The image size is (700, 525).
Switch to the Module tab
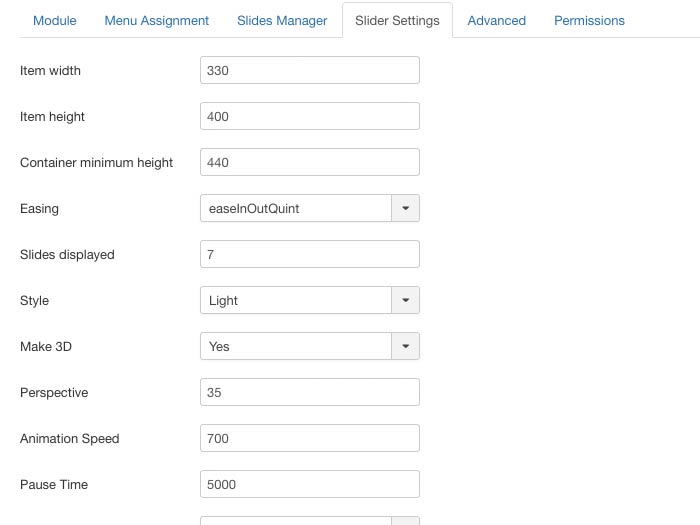click(x=55, y=20)
